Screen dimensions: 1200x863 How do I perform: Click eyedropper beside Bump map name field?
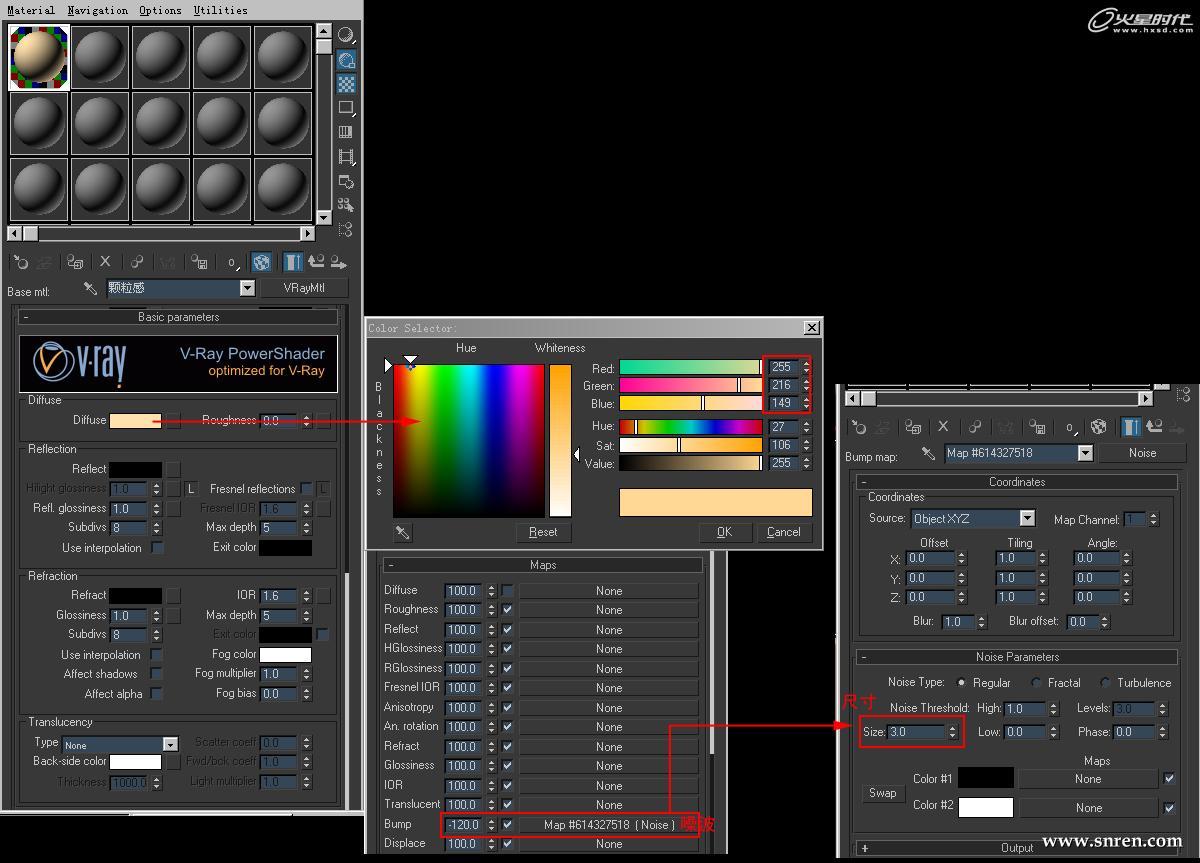tap(928, 453)
